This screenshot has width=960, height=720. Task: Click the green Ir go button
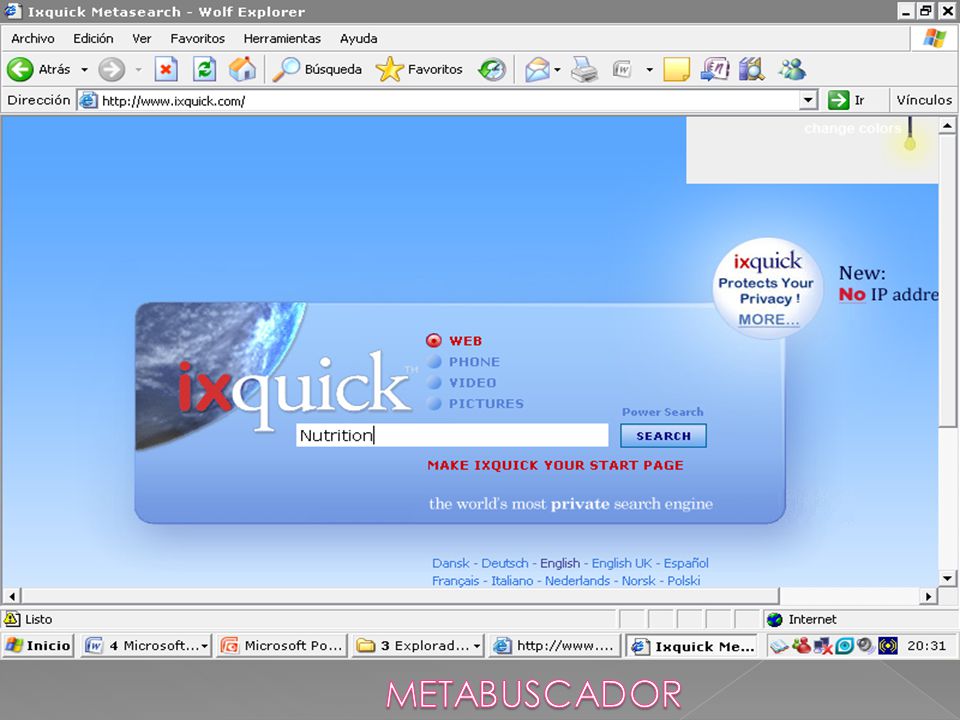846,100
